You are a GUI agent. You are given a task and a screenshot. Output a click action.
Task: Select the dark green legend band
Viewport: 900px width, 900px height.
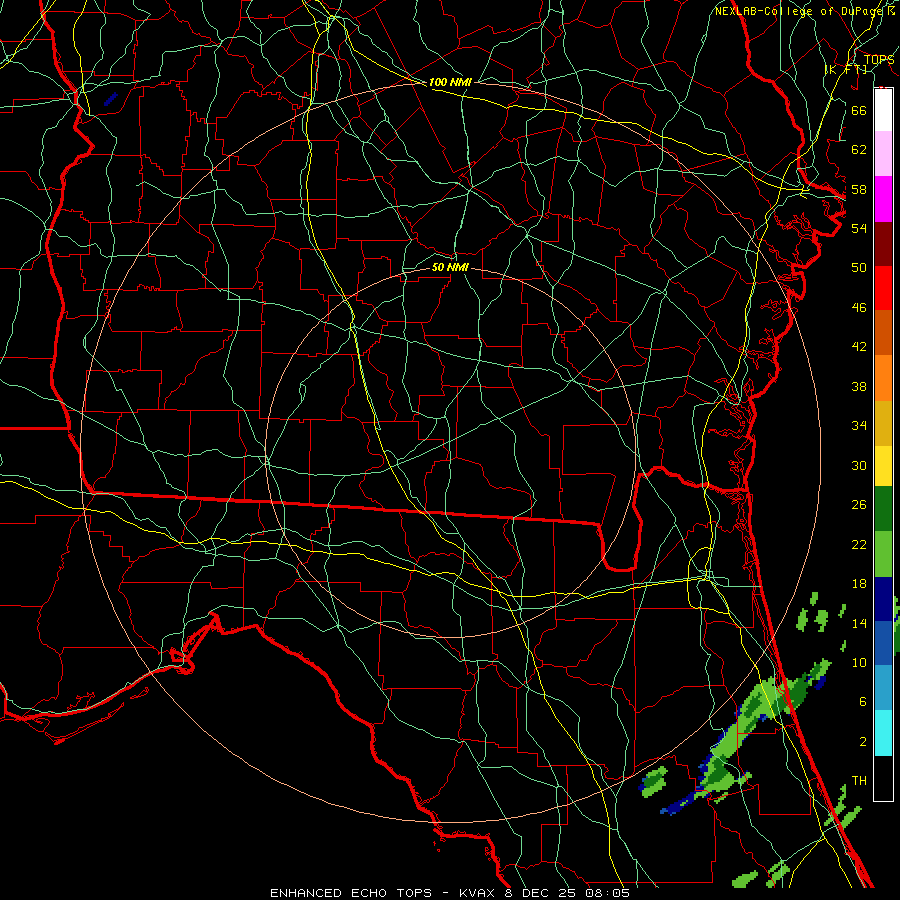click(883, 509)
